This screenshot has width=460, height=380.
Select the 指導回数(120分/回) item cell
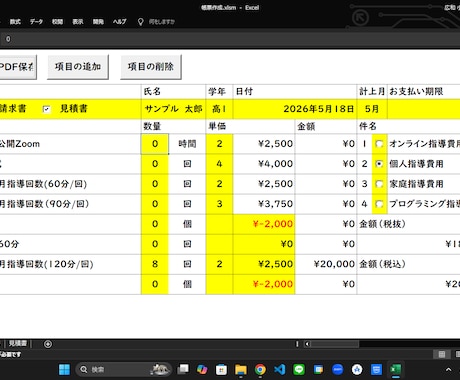70,264
